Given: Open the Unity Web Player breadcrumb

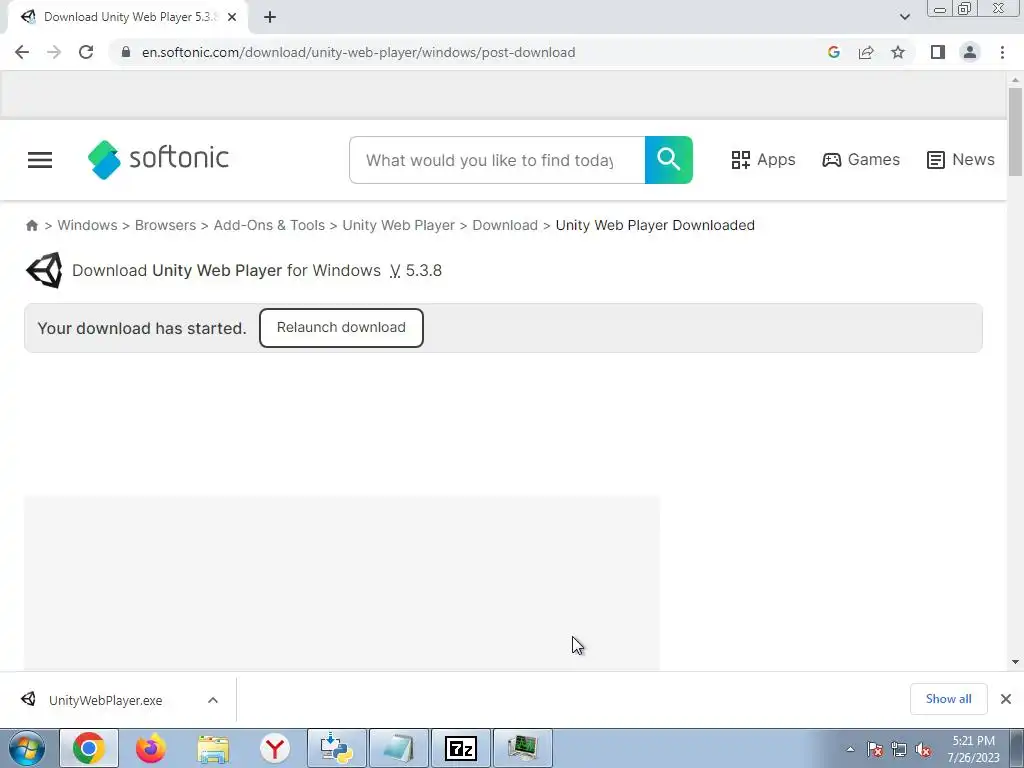Looking at the screenshot, I should pyautogui.click(x=398, y=225).
